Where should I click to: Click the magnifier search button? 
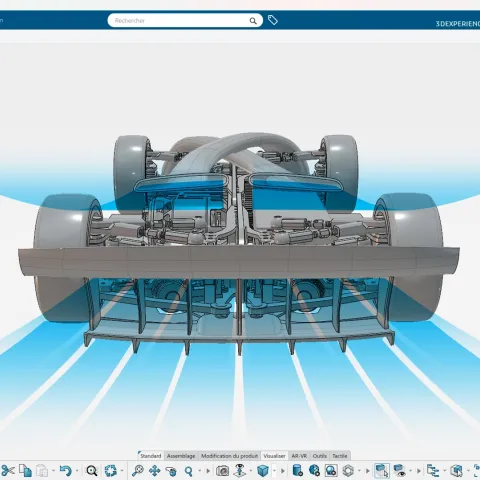pyautogui.click(x=253, y=21)
